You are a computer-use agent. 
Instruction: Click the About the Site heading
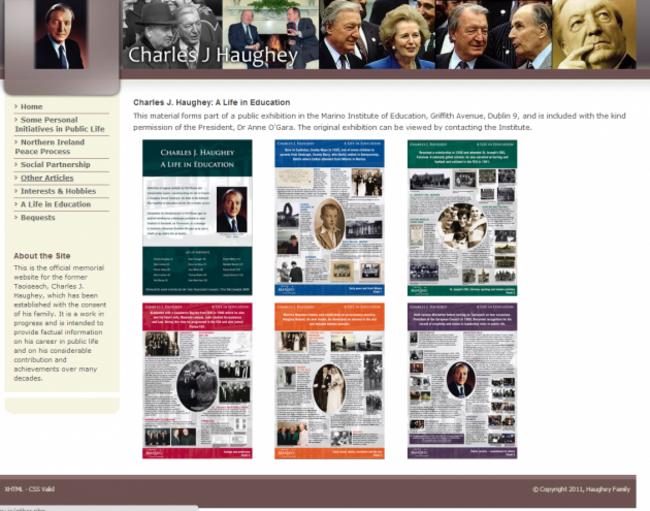42,256
